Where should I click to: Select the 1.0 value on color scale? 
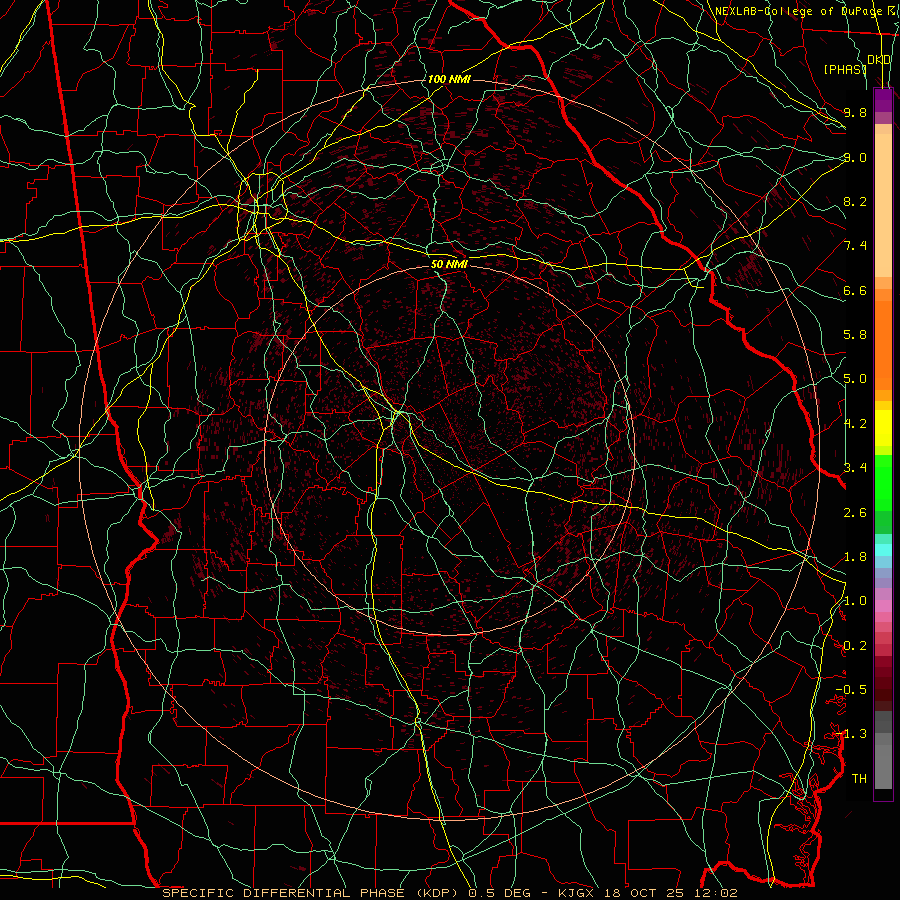click(855, 601)
